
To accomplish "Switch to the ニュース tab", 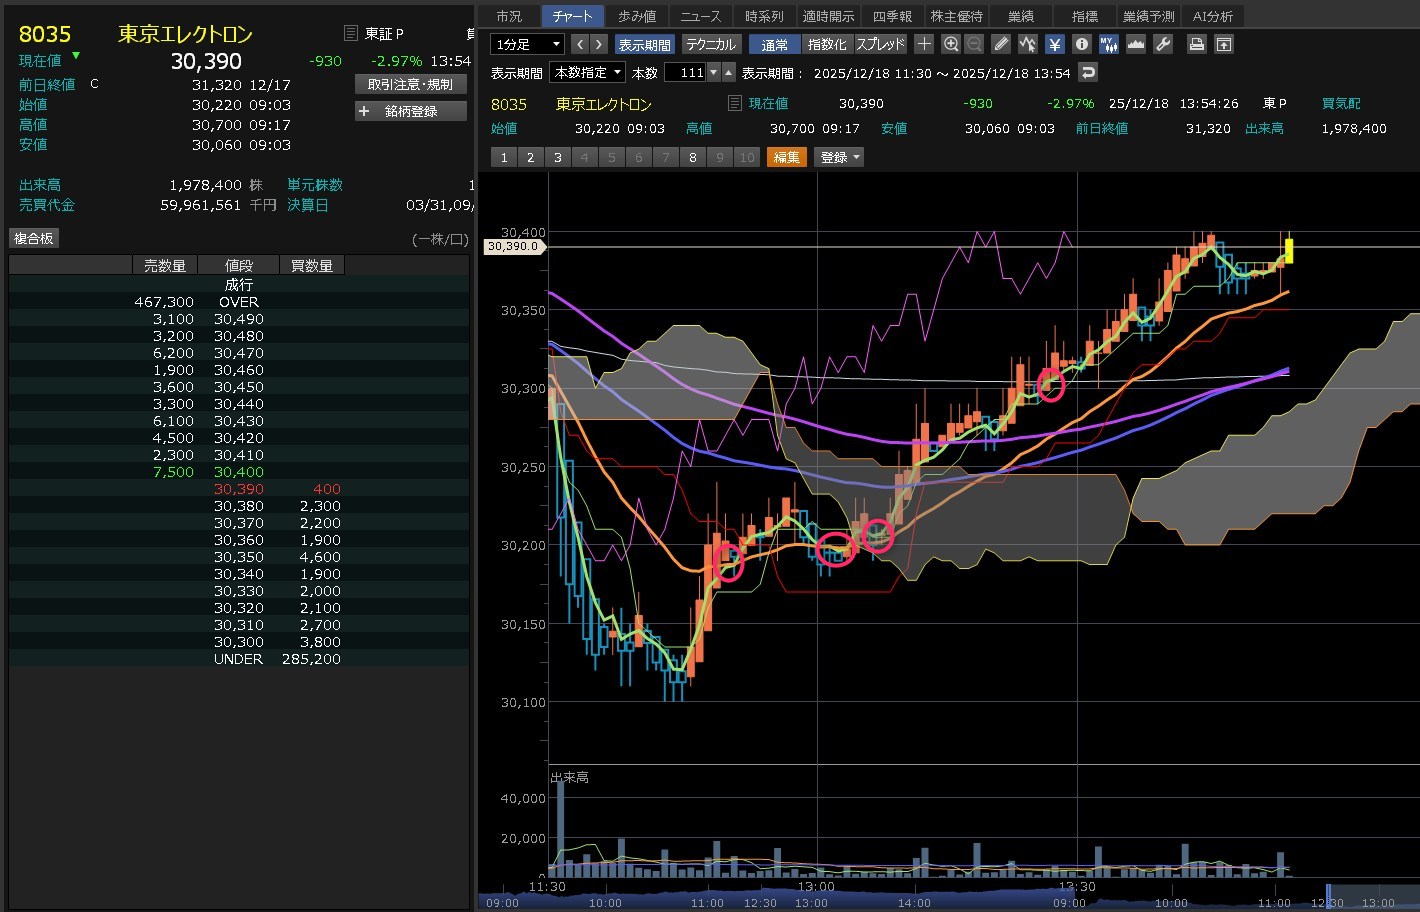I will [x=700, y=16].
